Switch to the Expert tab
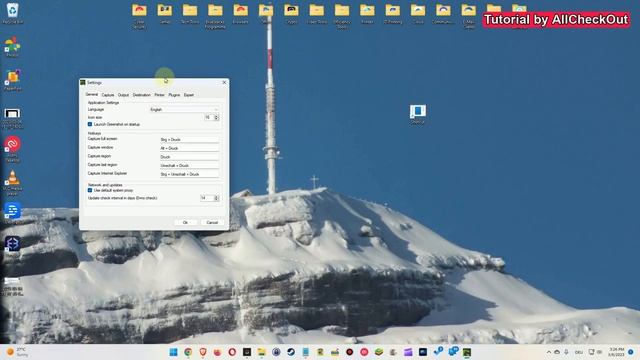This screenshot has width=640, height=360. click(x=189, y=95)
